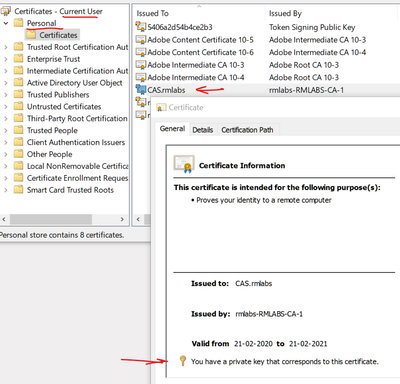Click the private key icon in dialog
This screenshot has width=400, height=384.
(x=182, y=361)
